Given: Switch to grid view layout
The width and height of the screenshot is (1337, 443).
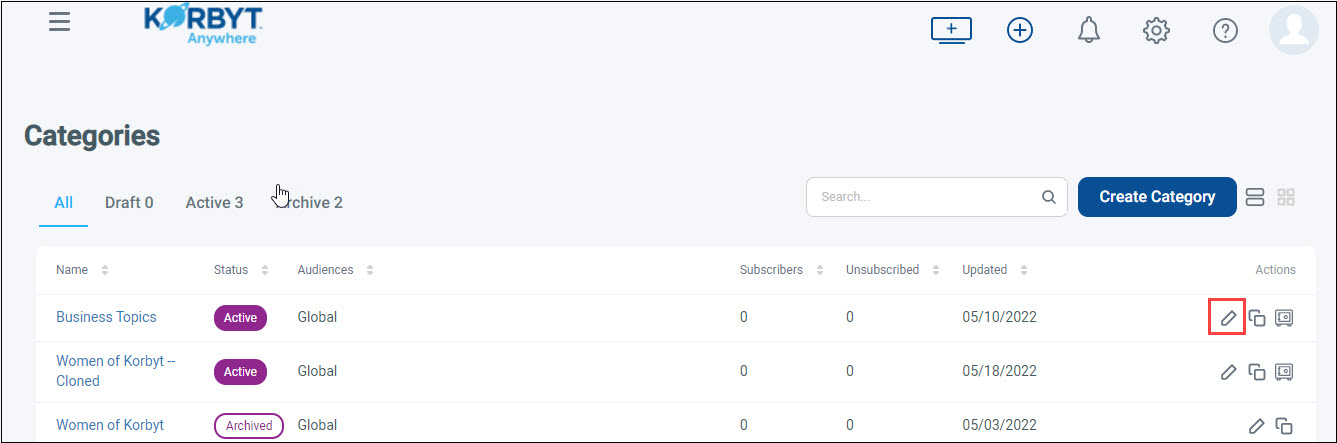Looking at the screenshot, I should [x=1286, y=197].
